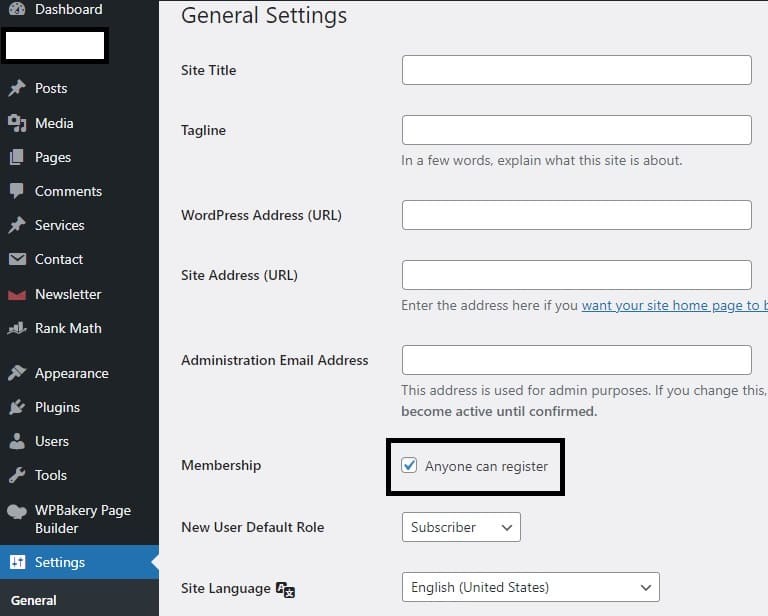
Task: Open the Users menu item
Action: [x=52, y=441]
